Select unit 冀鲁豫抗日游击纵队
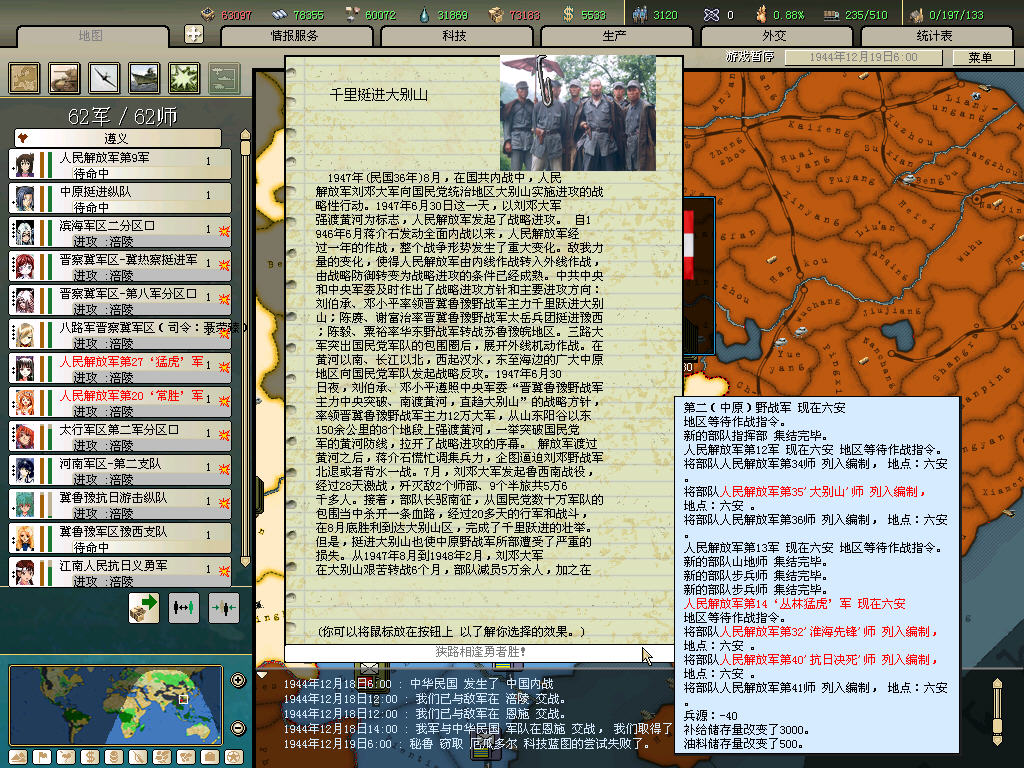Viewport: 1024px width, 768px height. coord(120,504)
